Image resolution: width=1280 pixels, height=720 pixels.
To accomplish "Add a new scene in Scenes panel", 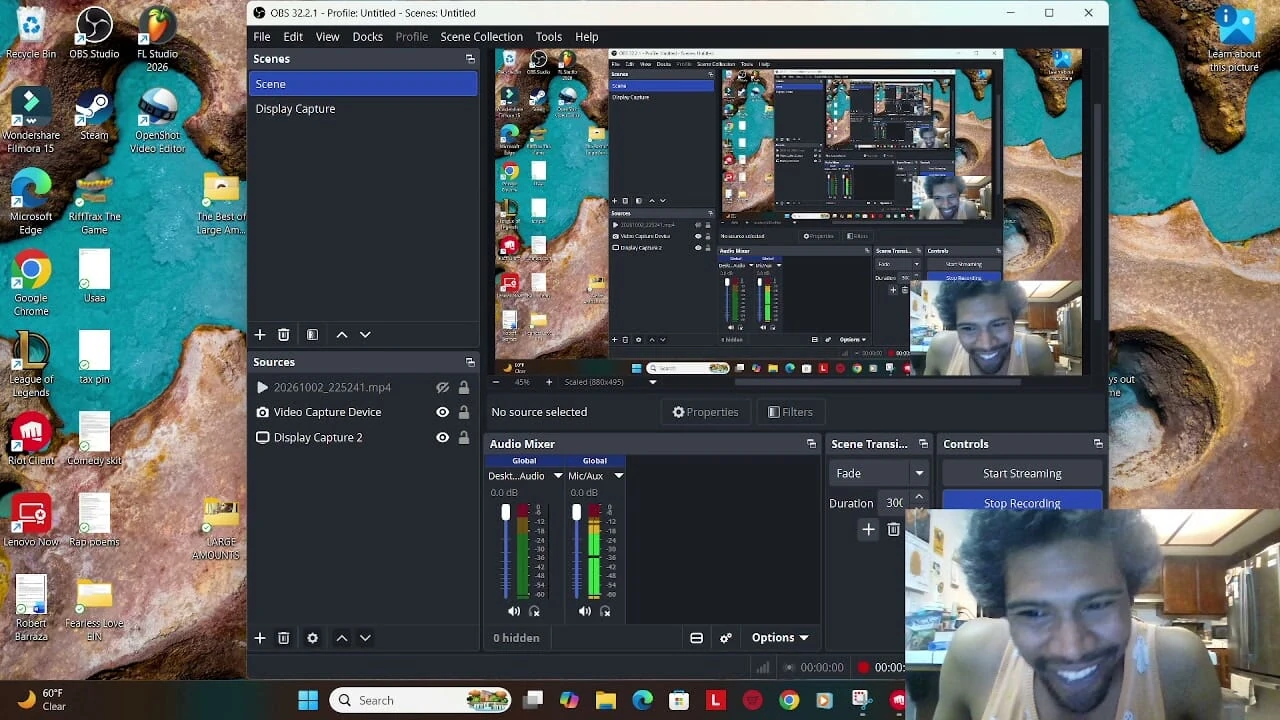I will [260, 335].
